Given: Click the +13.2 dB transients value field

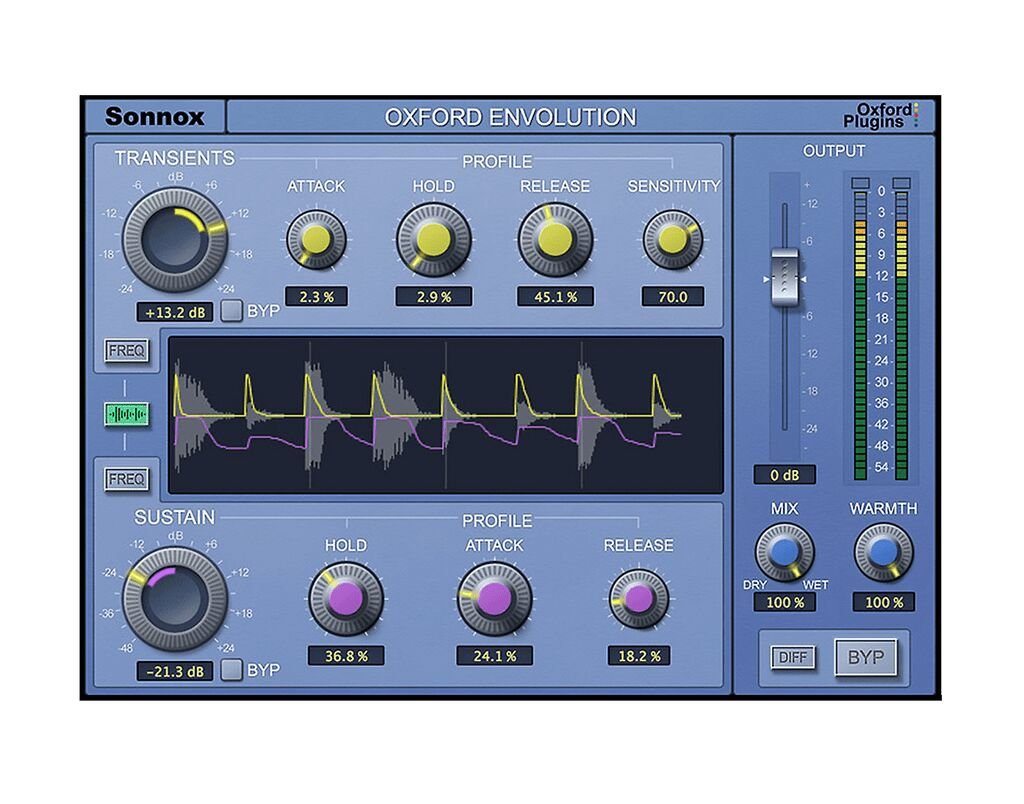Looking at the screenshot, I should [x=175, y=311].
